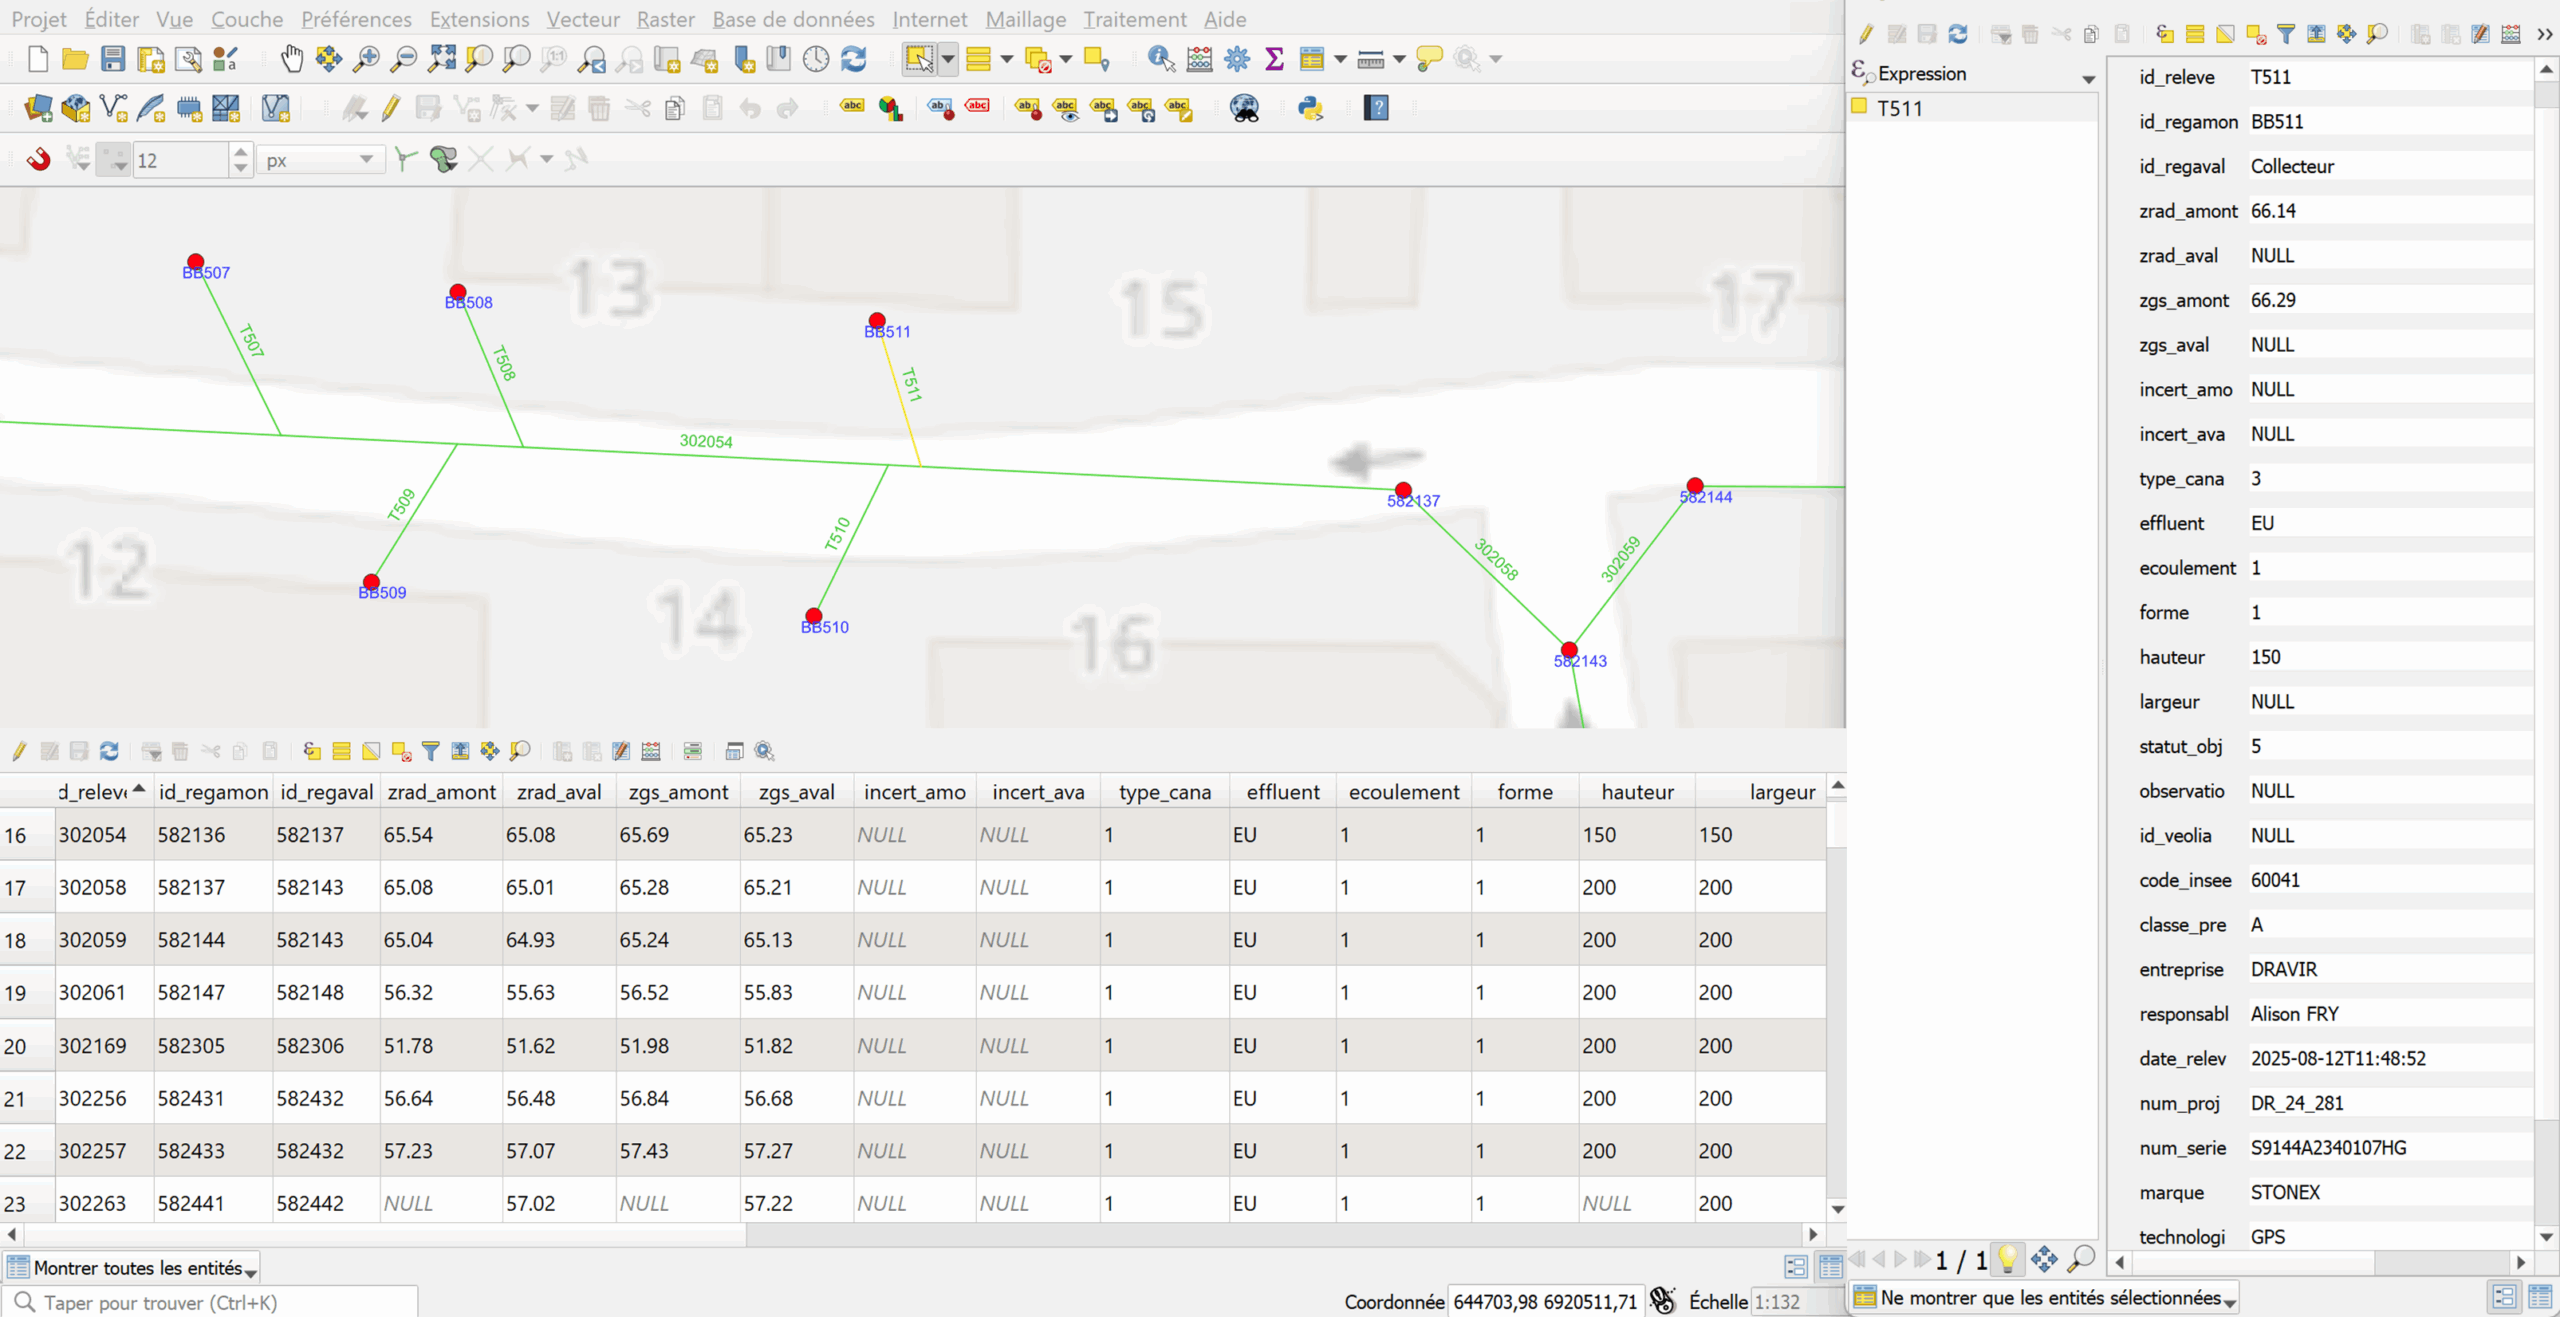The image size is (2560, 1317).
Task: Click 'Montrer toutes les entités' button
Action: coord(133,1267)
